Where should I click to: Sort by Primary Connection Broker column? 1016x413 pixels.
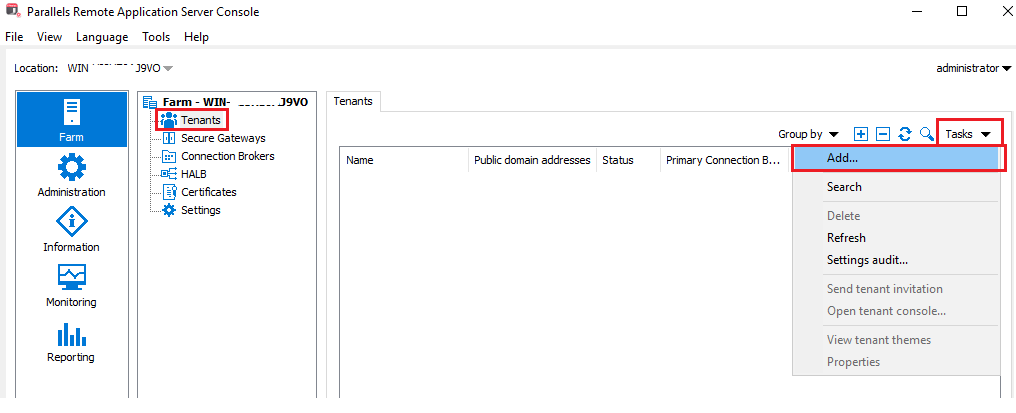pos(724,160)
